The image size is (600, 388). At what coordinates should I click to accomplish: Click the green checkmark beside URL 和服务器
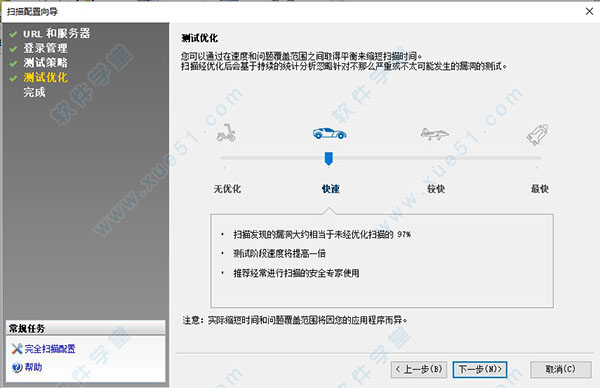13,34
